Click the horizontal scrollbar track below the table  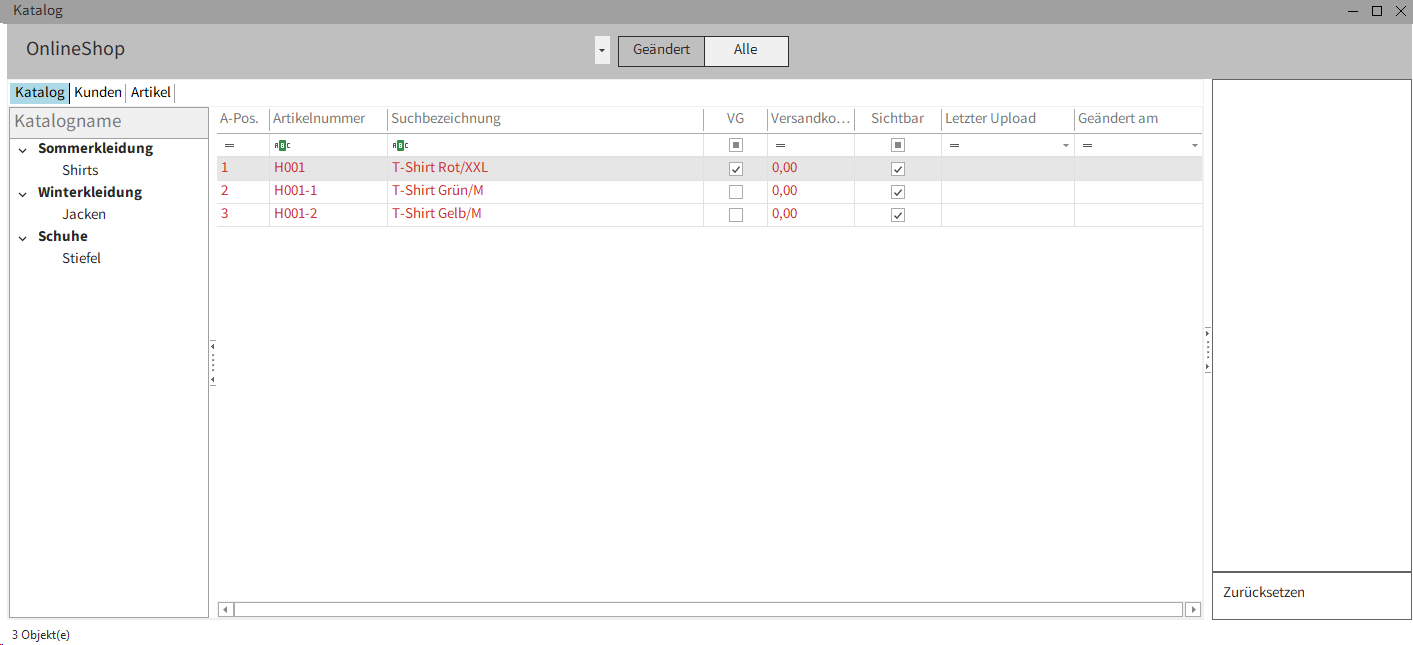(x=708, y=609)
